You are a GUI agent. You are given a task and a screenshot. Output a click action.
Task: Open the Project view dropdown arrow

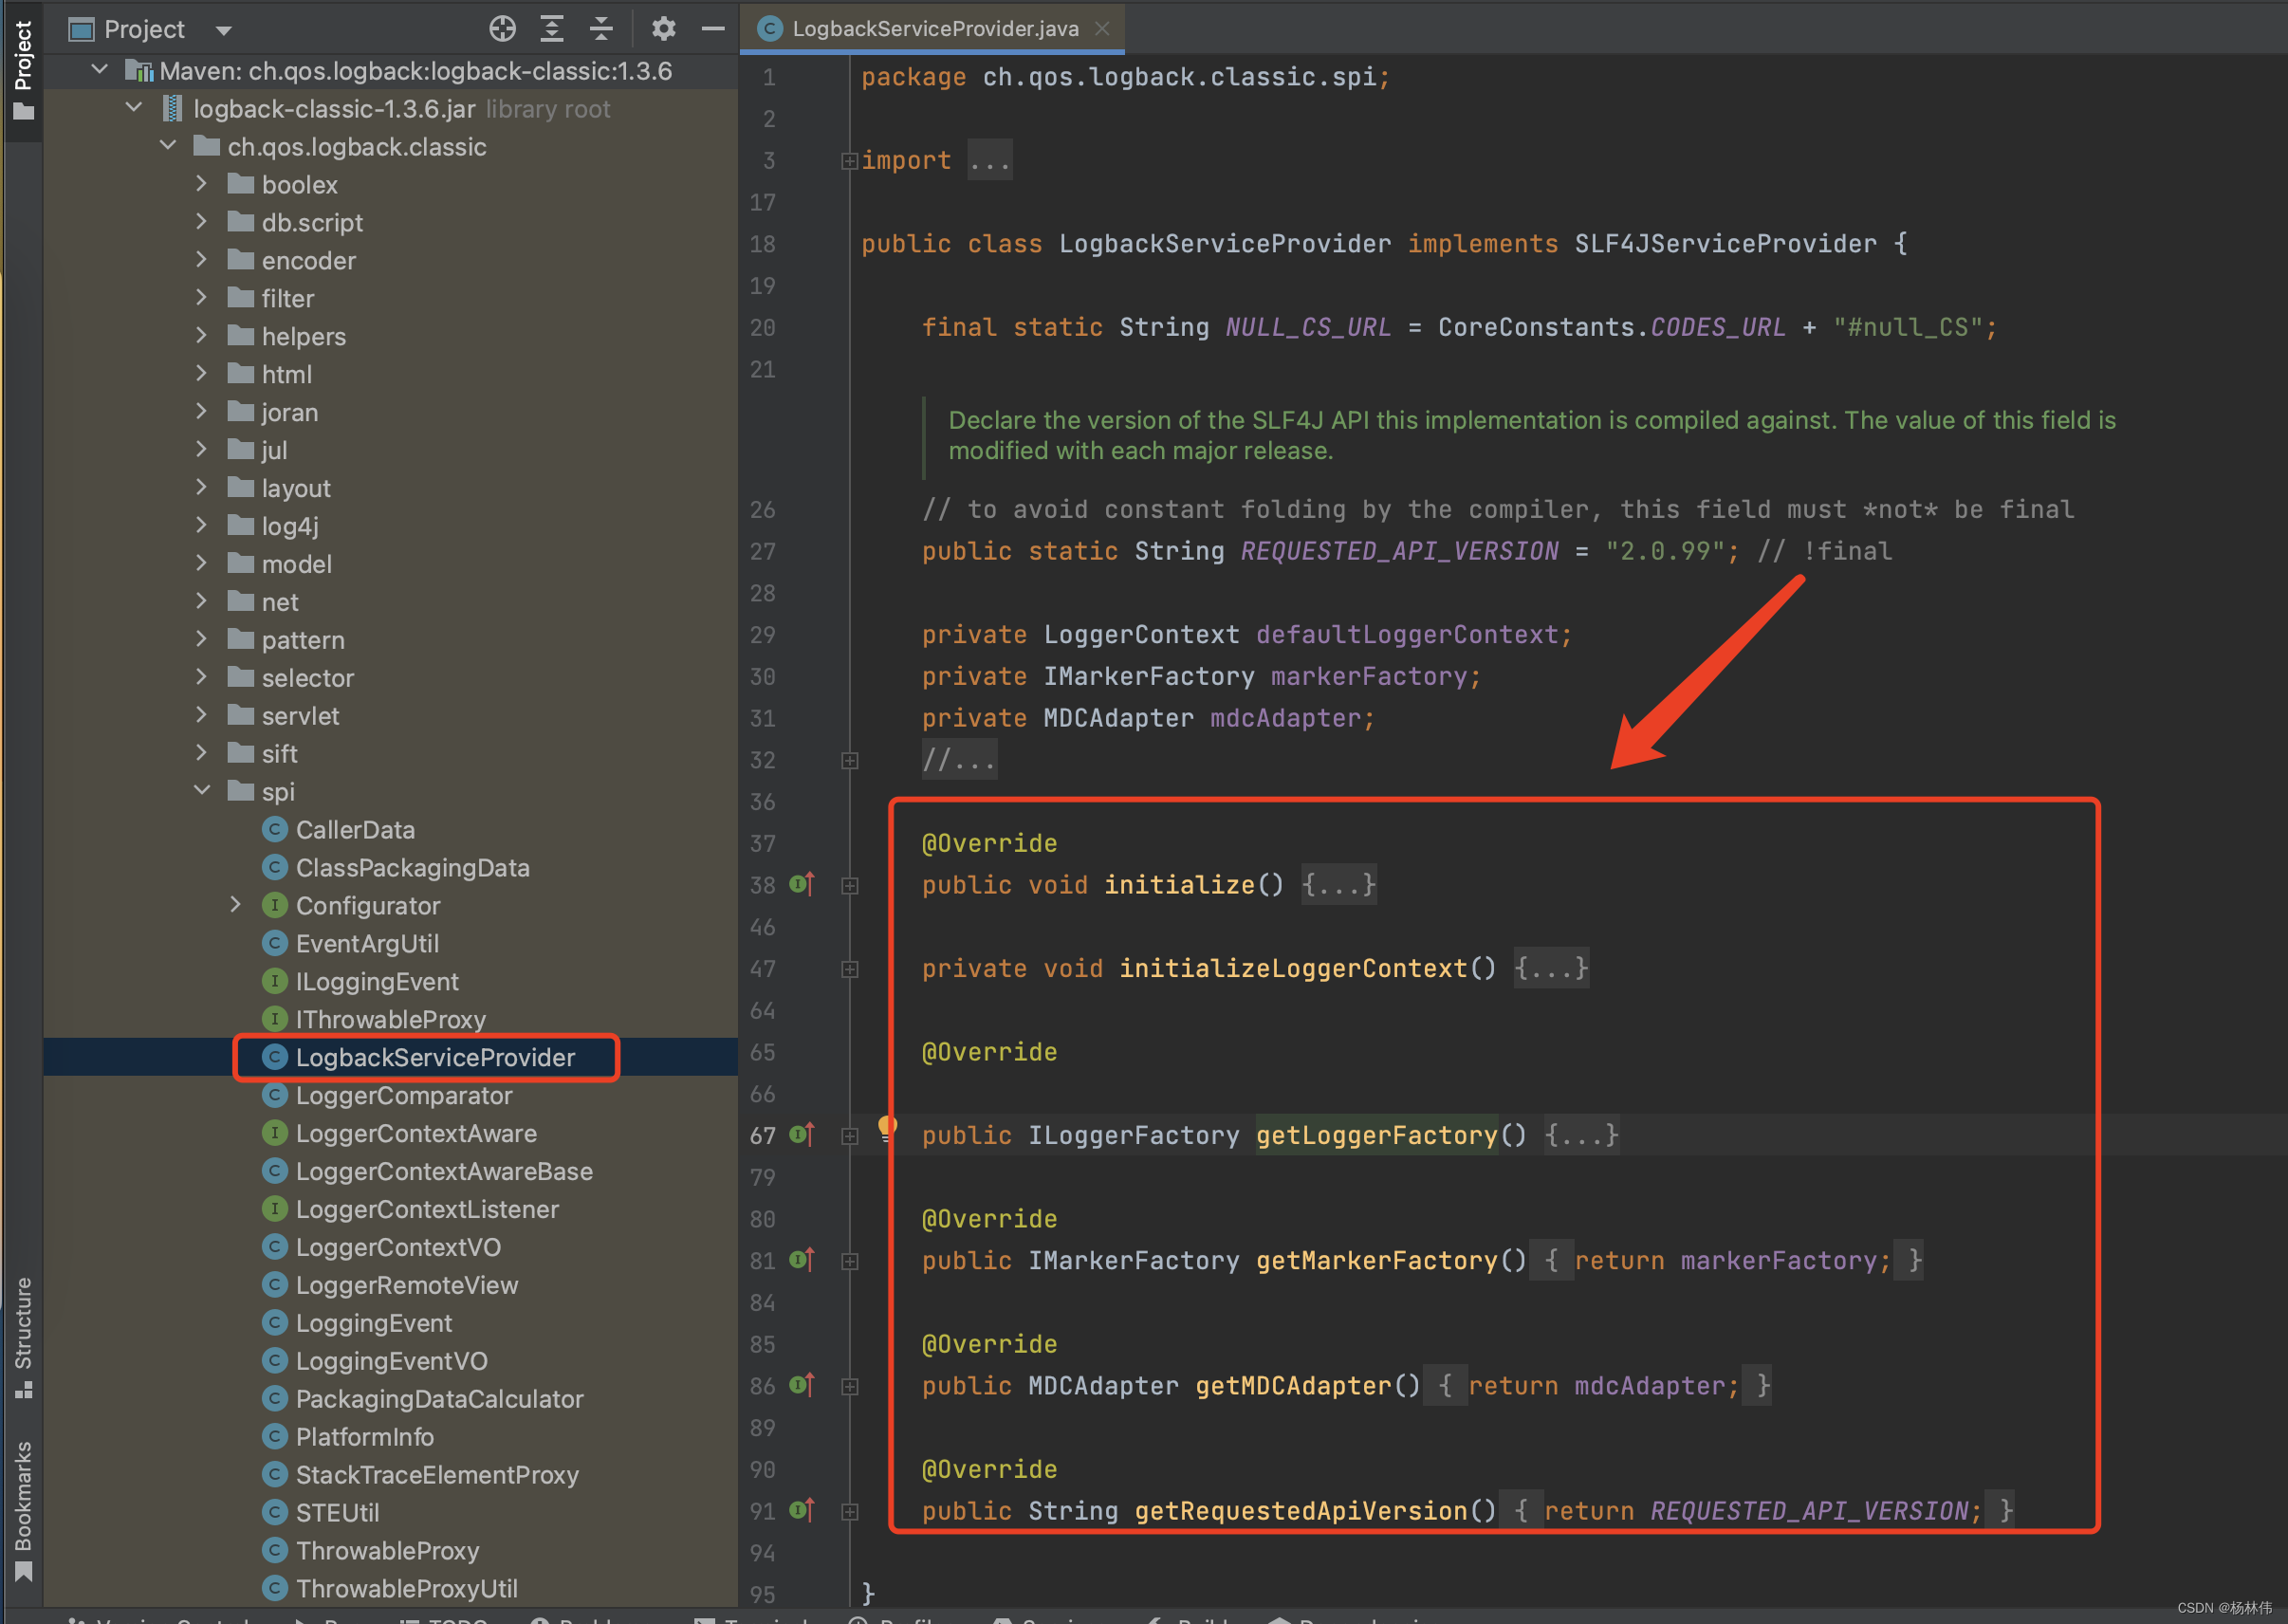click(224, 30)
